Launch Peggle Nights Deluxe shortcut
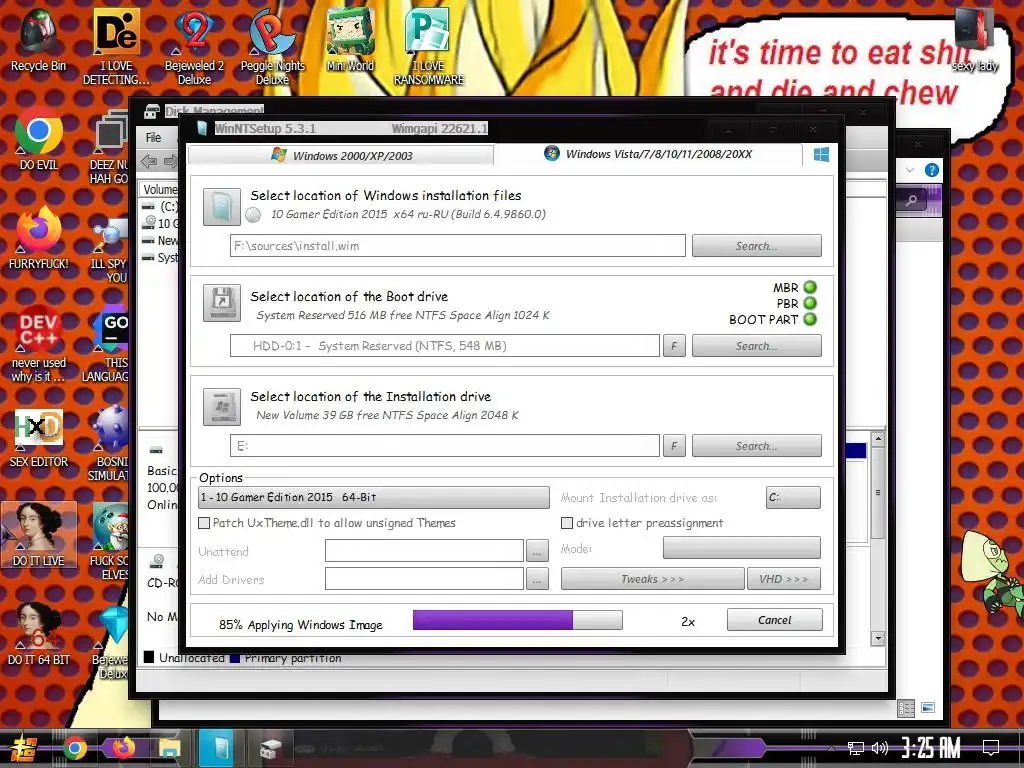The image size is (1024, 768). [272, 47]
